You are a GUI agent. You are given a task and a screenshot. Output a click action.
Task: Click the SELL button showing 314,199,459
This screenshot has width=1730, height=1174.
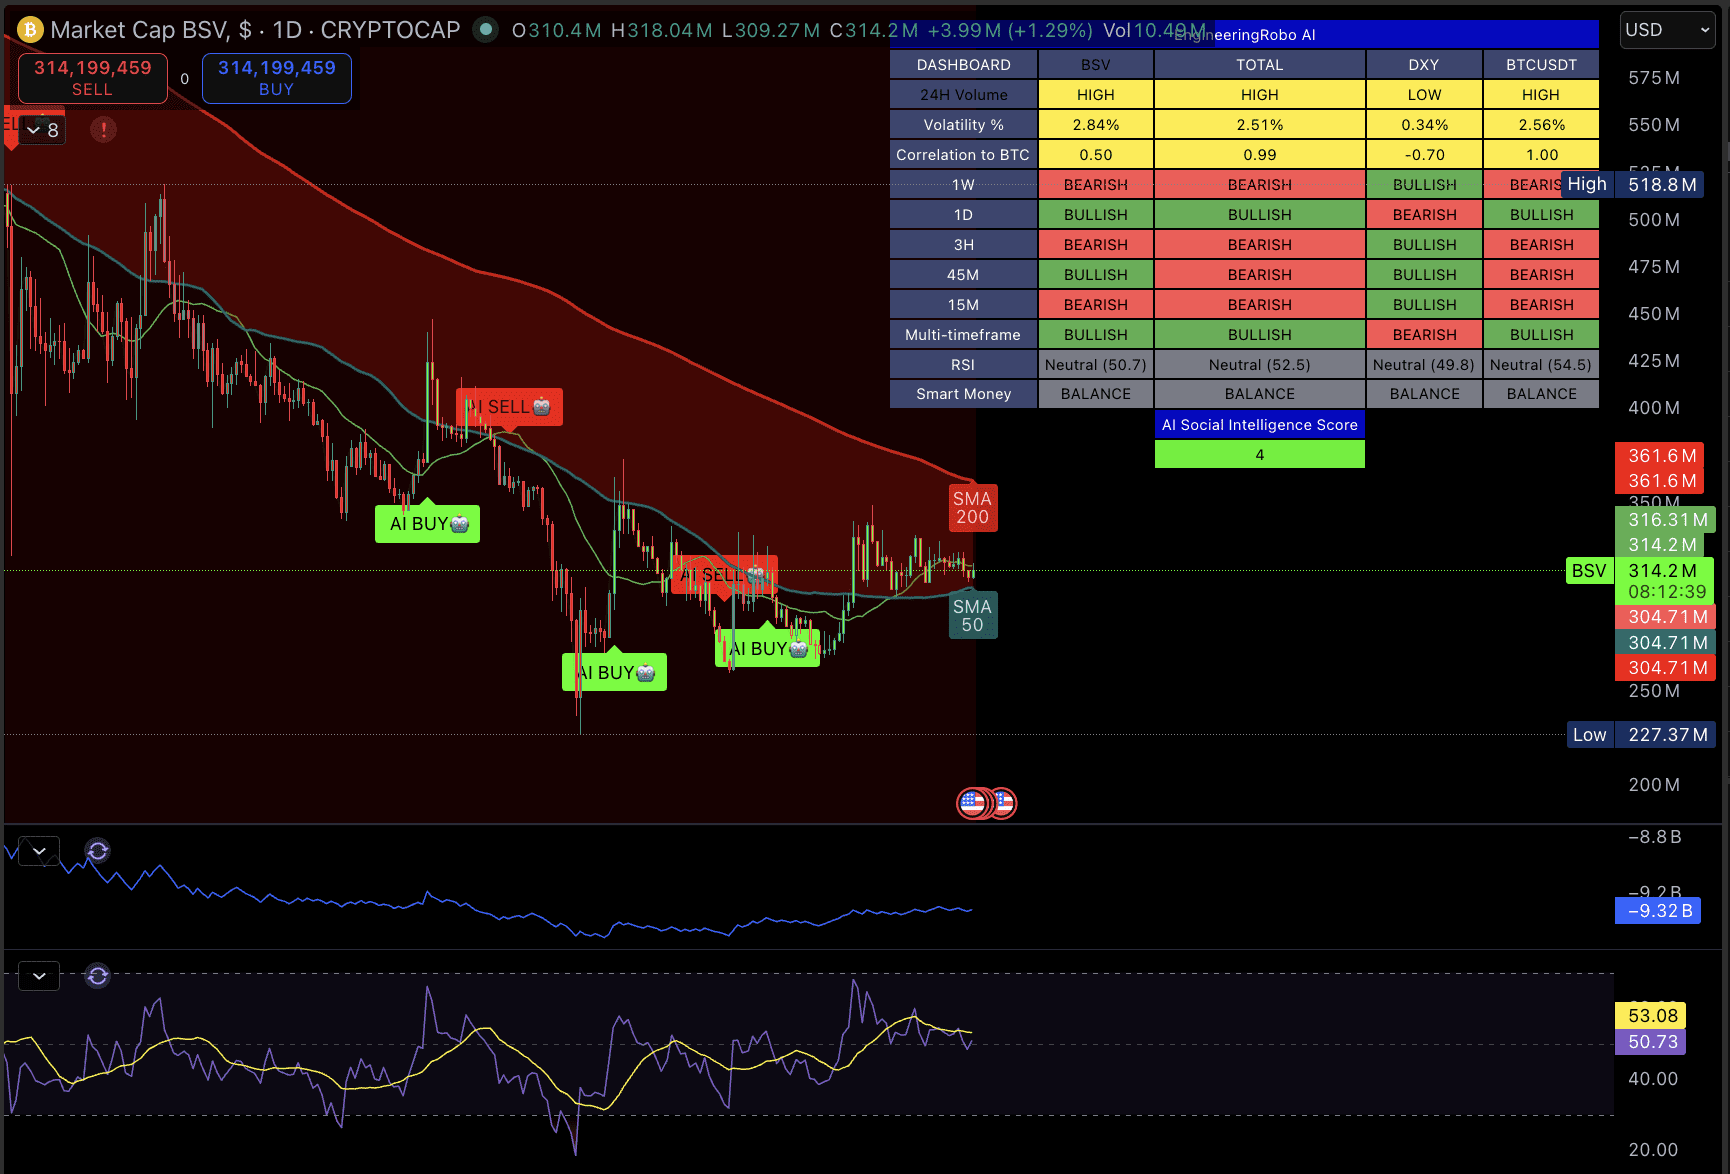91,78
